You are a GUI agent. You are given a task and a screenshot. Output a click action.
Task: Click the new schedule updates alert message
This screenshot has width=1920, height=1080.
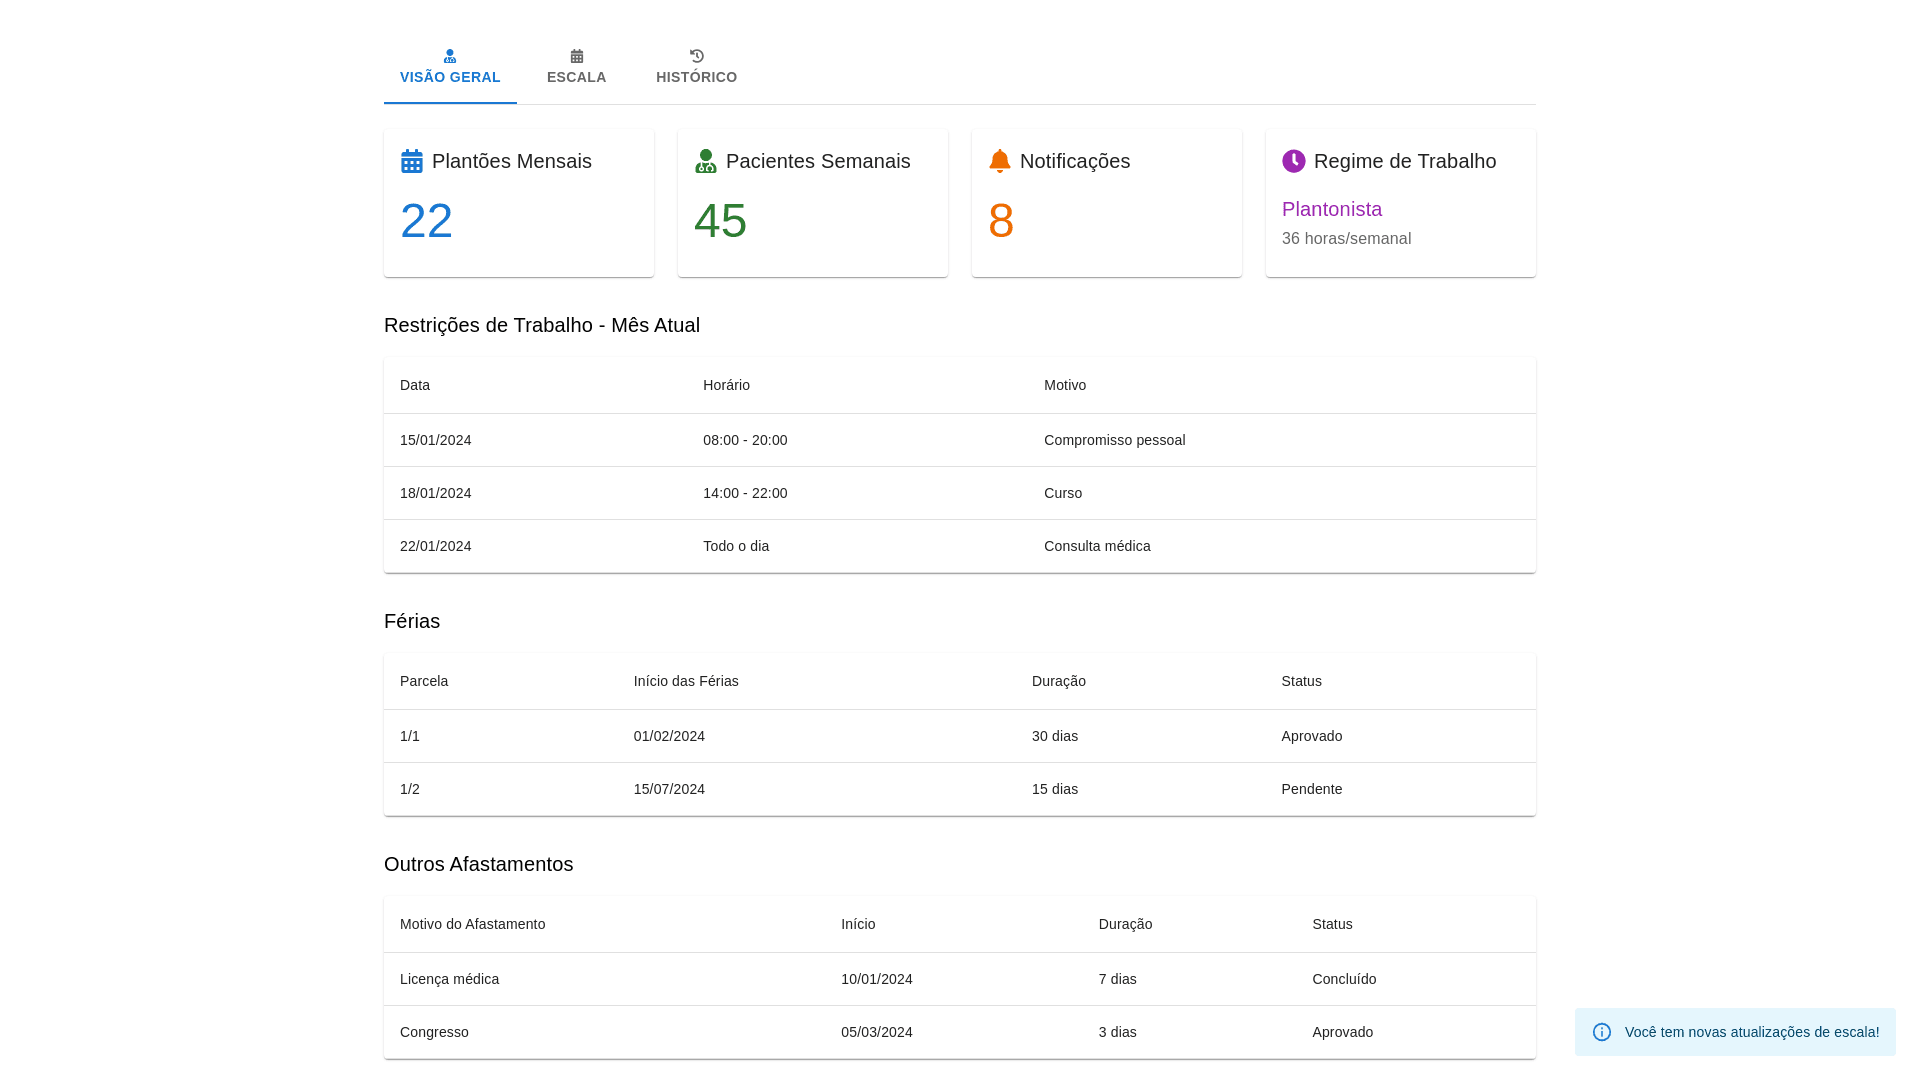pos(1751,1032)
